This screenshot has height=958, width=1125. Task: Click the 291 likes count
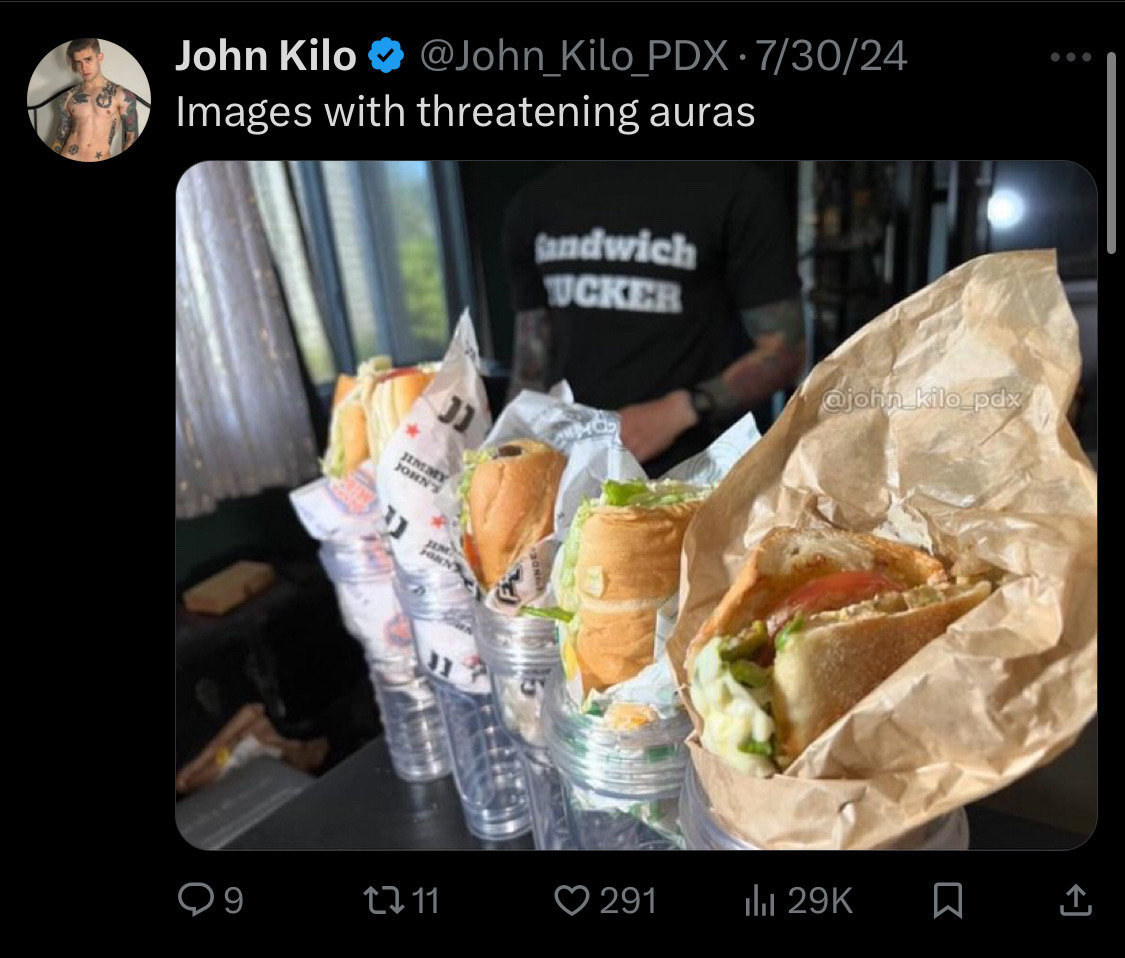pos(628,900)
